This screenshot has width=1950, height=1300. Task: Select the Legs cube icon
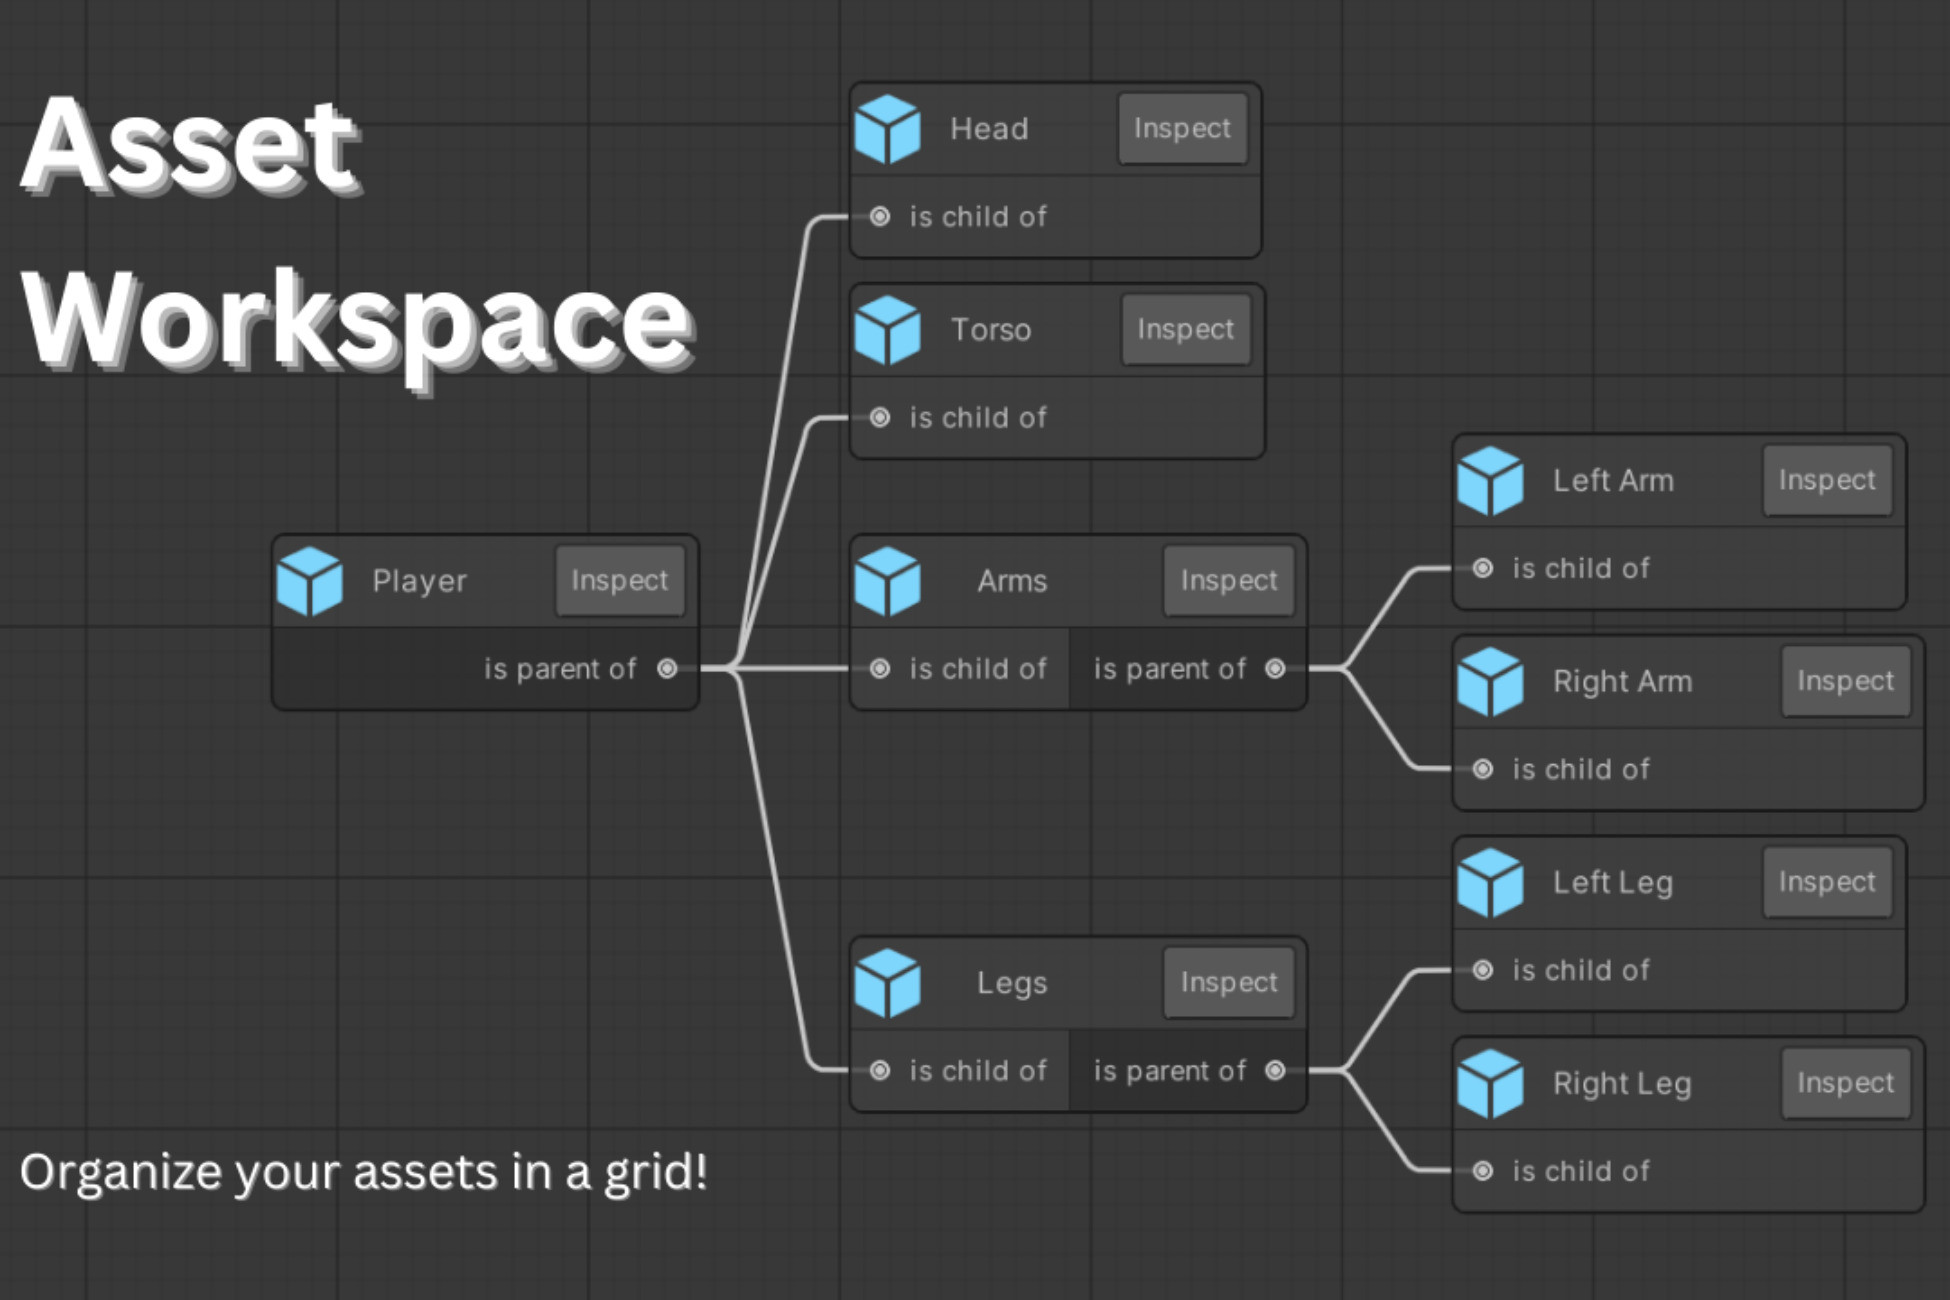click(888, 982)
